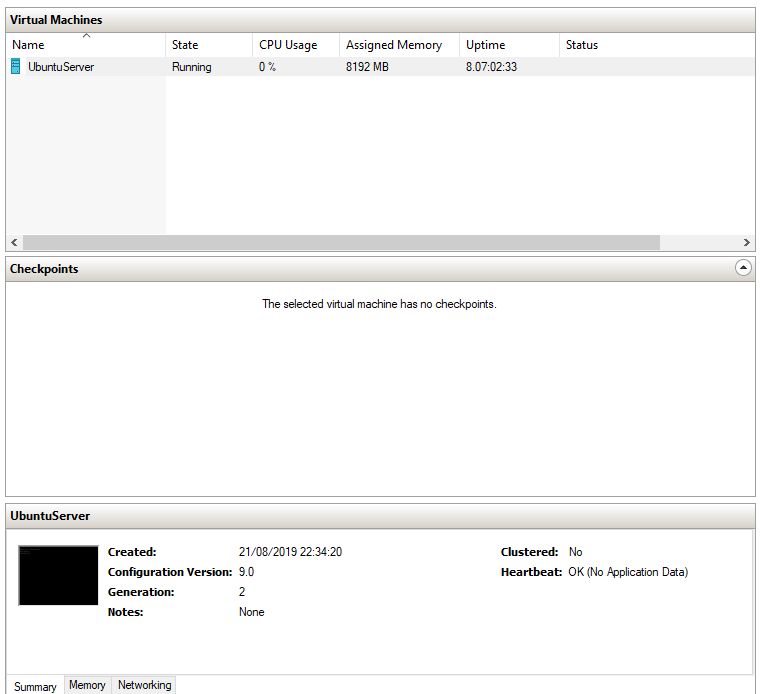Click the Notes value None
Viewport: 763px width, 694px height.
coord(252,612)
